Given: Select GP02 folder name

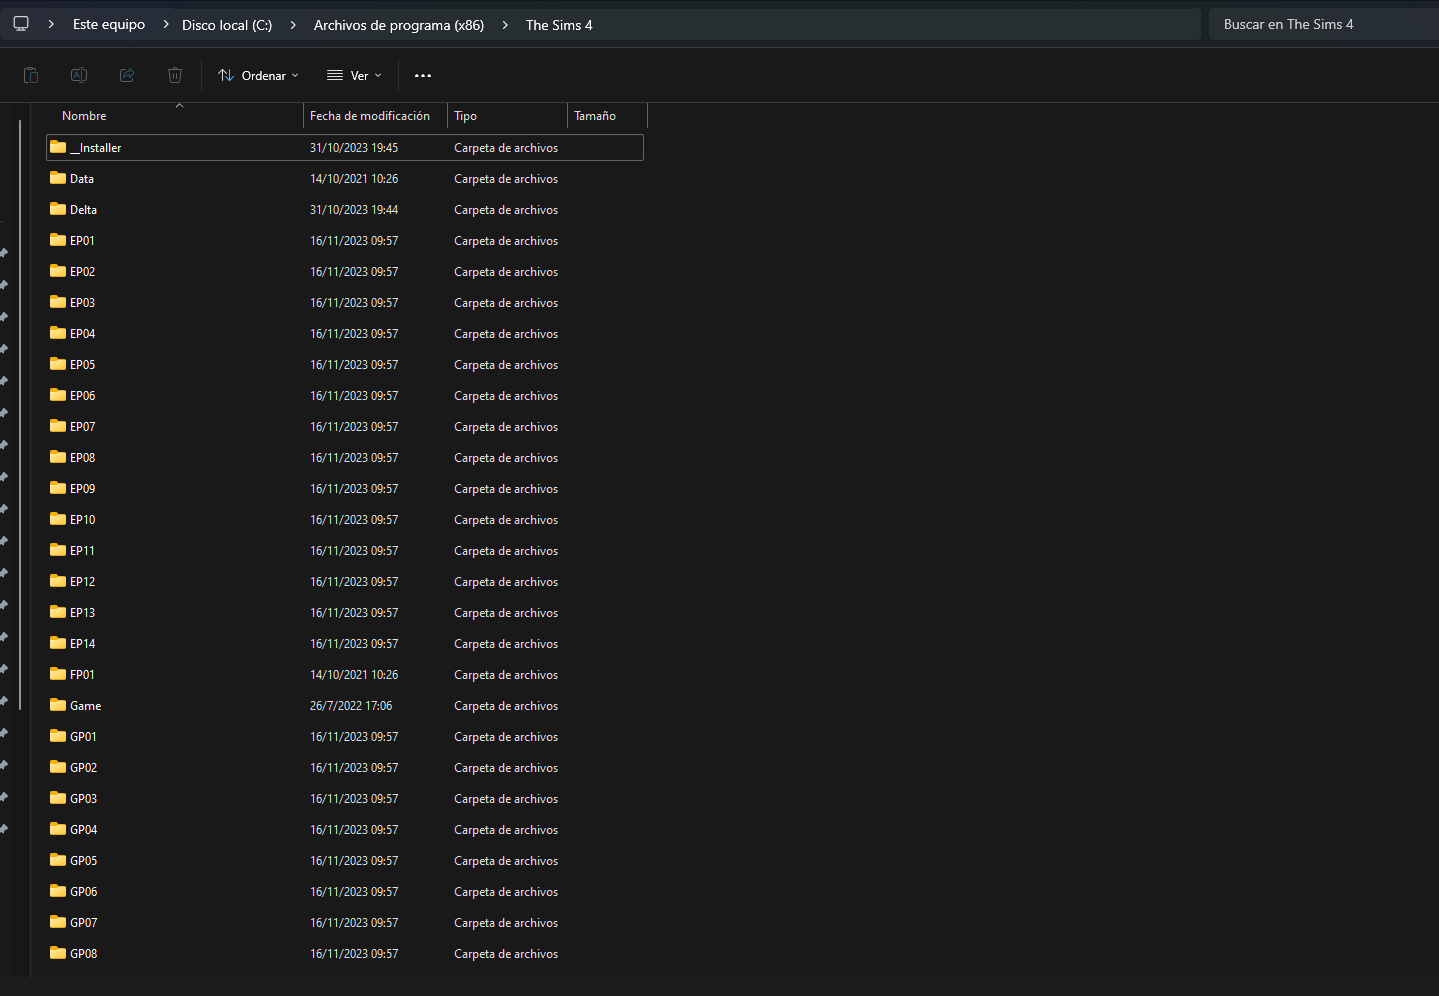Looking at the screenshot, I should (84, 768).
